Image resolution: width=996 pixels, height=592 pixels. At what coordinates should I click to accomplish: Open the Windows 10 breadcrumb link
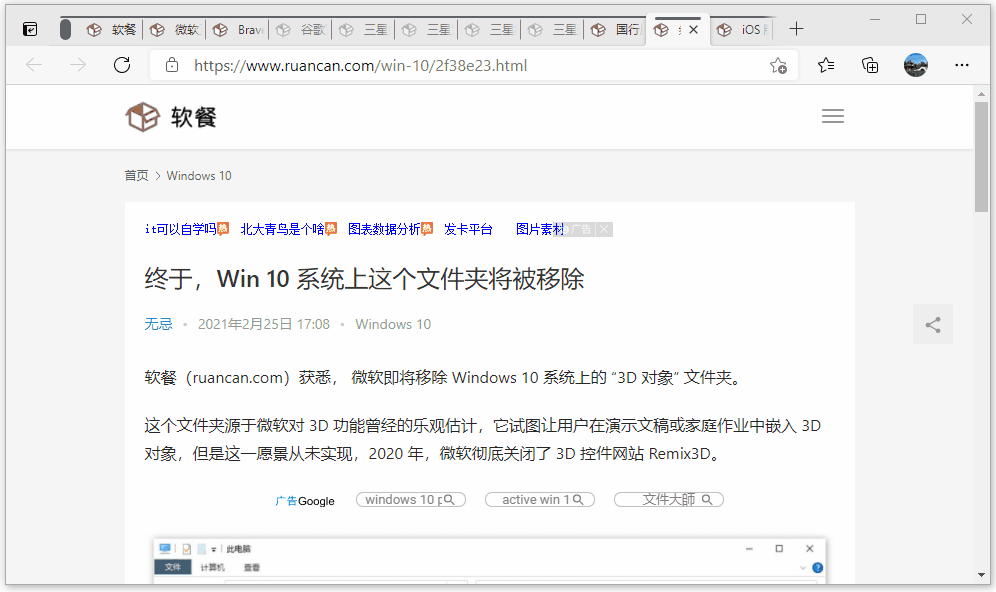[199, 175]
